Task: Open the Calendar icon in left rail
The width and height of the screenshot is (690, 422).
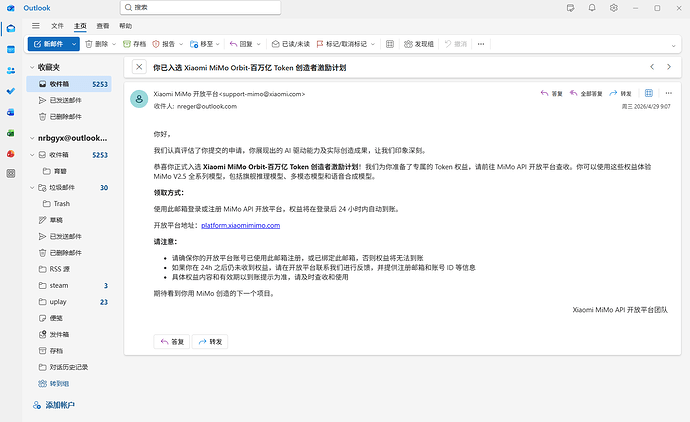Action: (x=11, y=49)
